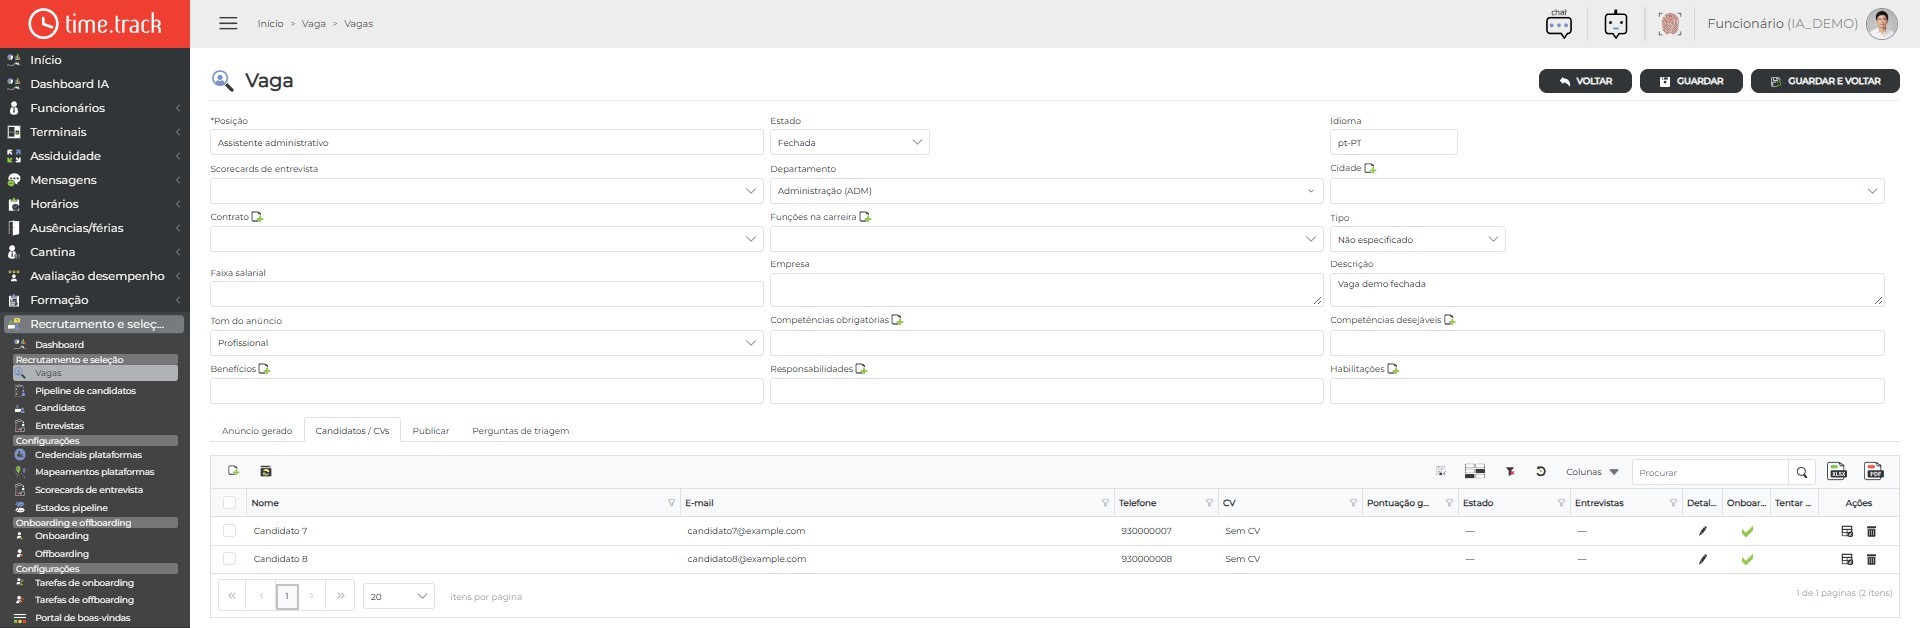Screen dimensions: 1920x628
Task: Open the Estado dropdown showing Fechada
Action: 849,142
